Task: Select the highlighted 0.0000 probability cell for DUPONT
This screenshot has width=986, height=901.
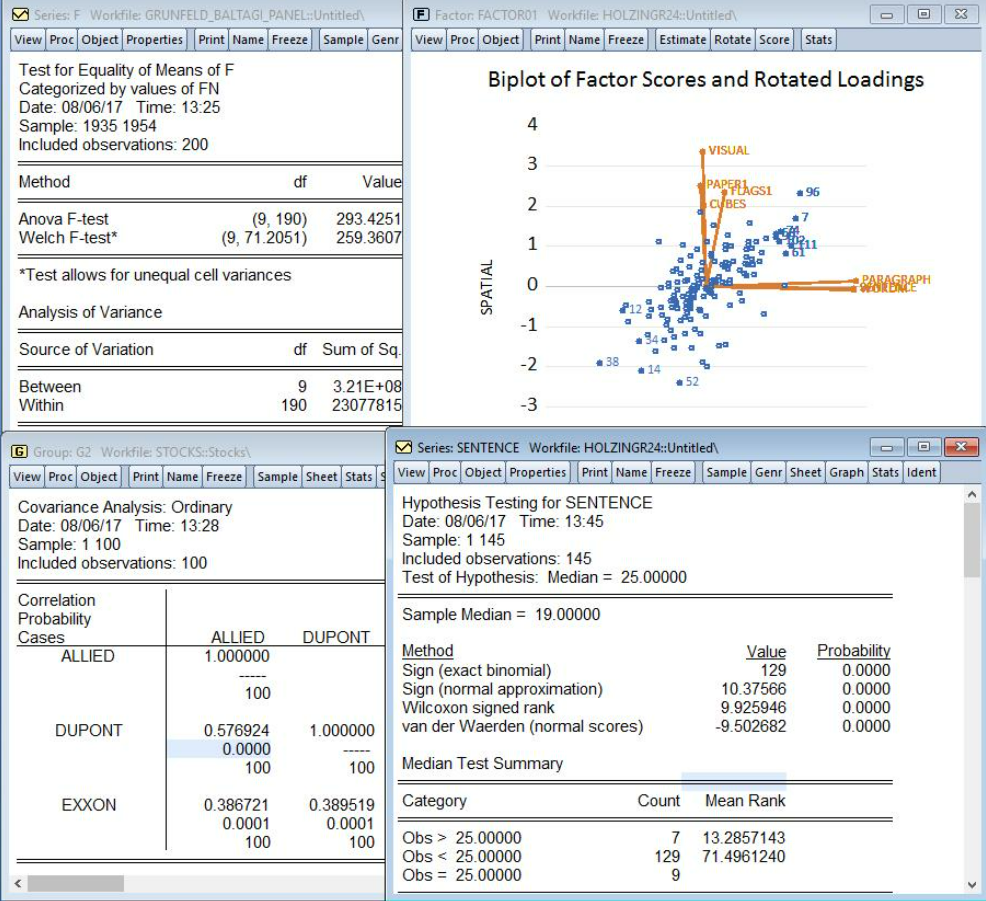Action: (219, 749)
